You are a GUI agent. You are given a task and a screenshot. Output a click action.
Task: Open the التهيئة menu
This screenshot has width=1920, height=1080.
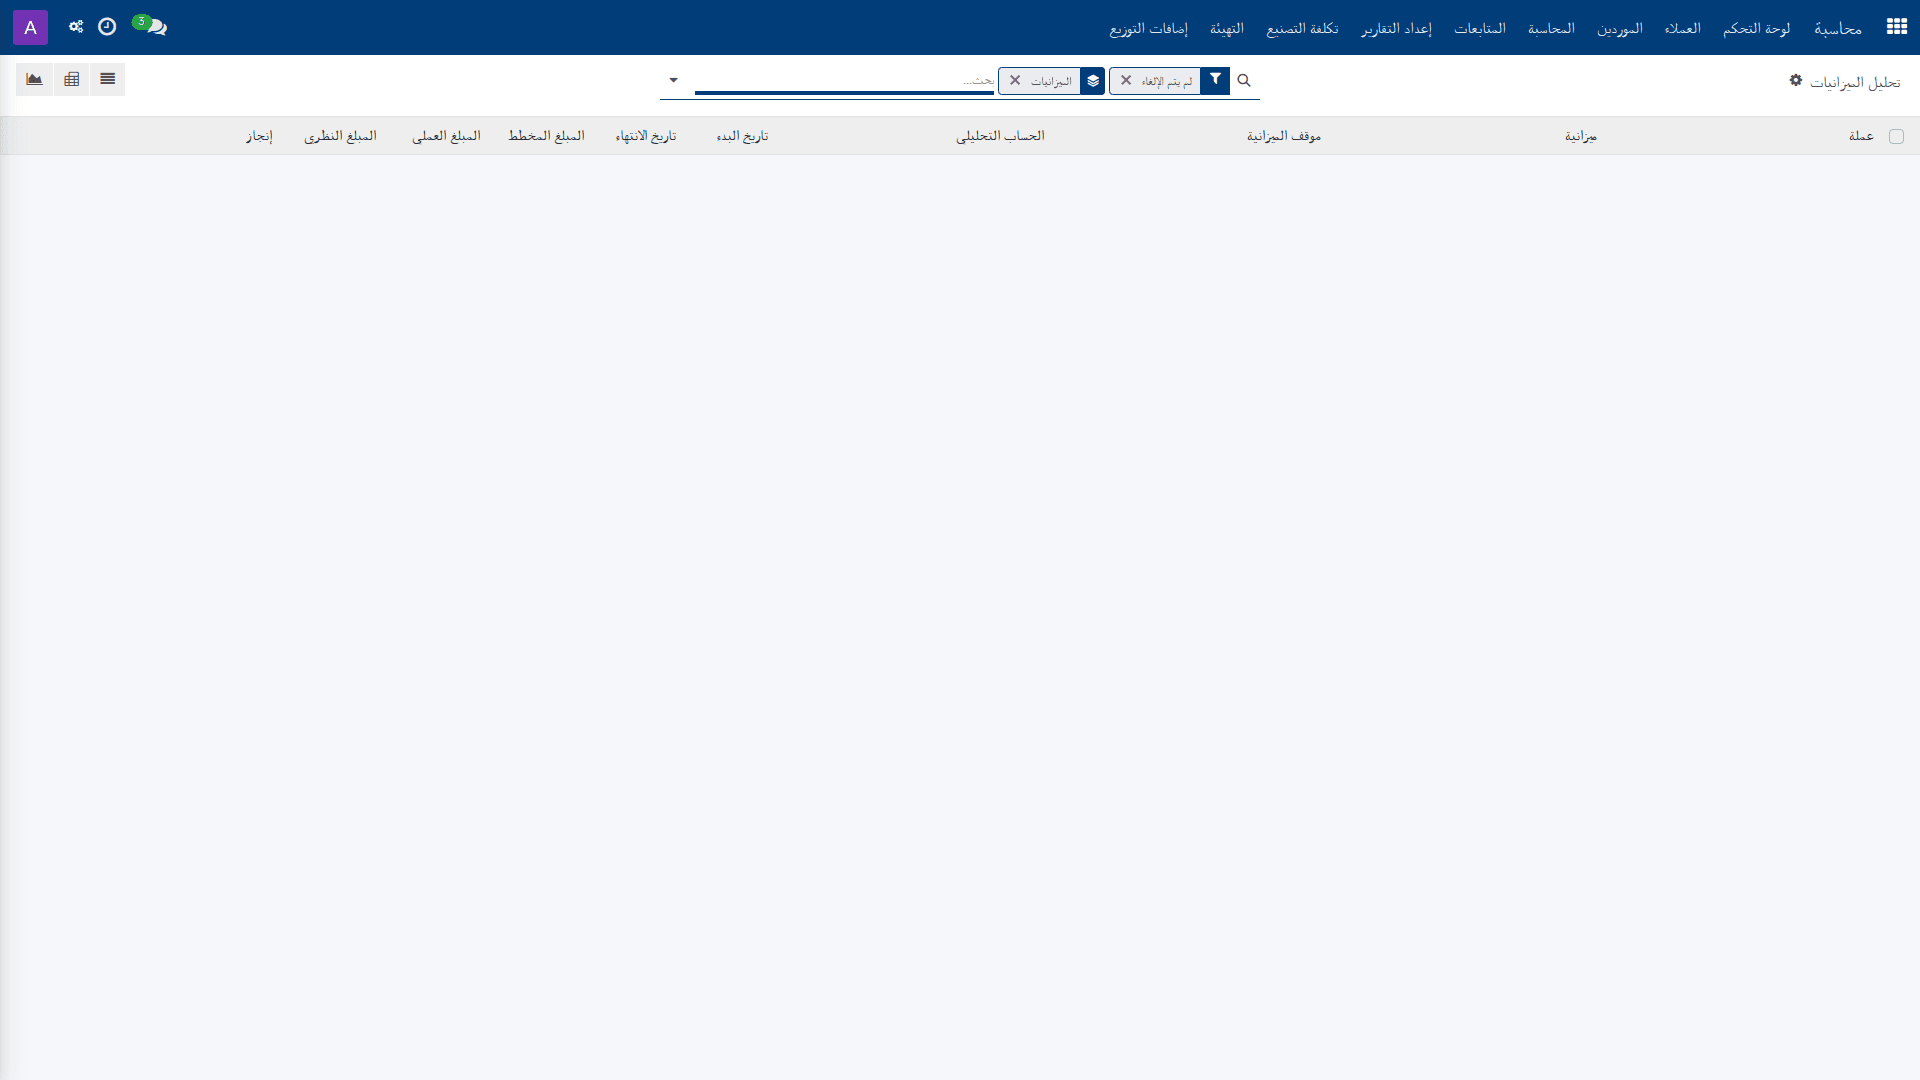pos(1227,28)
